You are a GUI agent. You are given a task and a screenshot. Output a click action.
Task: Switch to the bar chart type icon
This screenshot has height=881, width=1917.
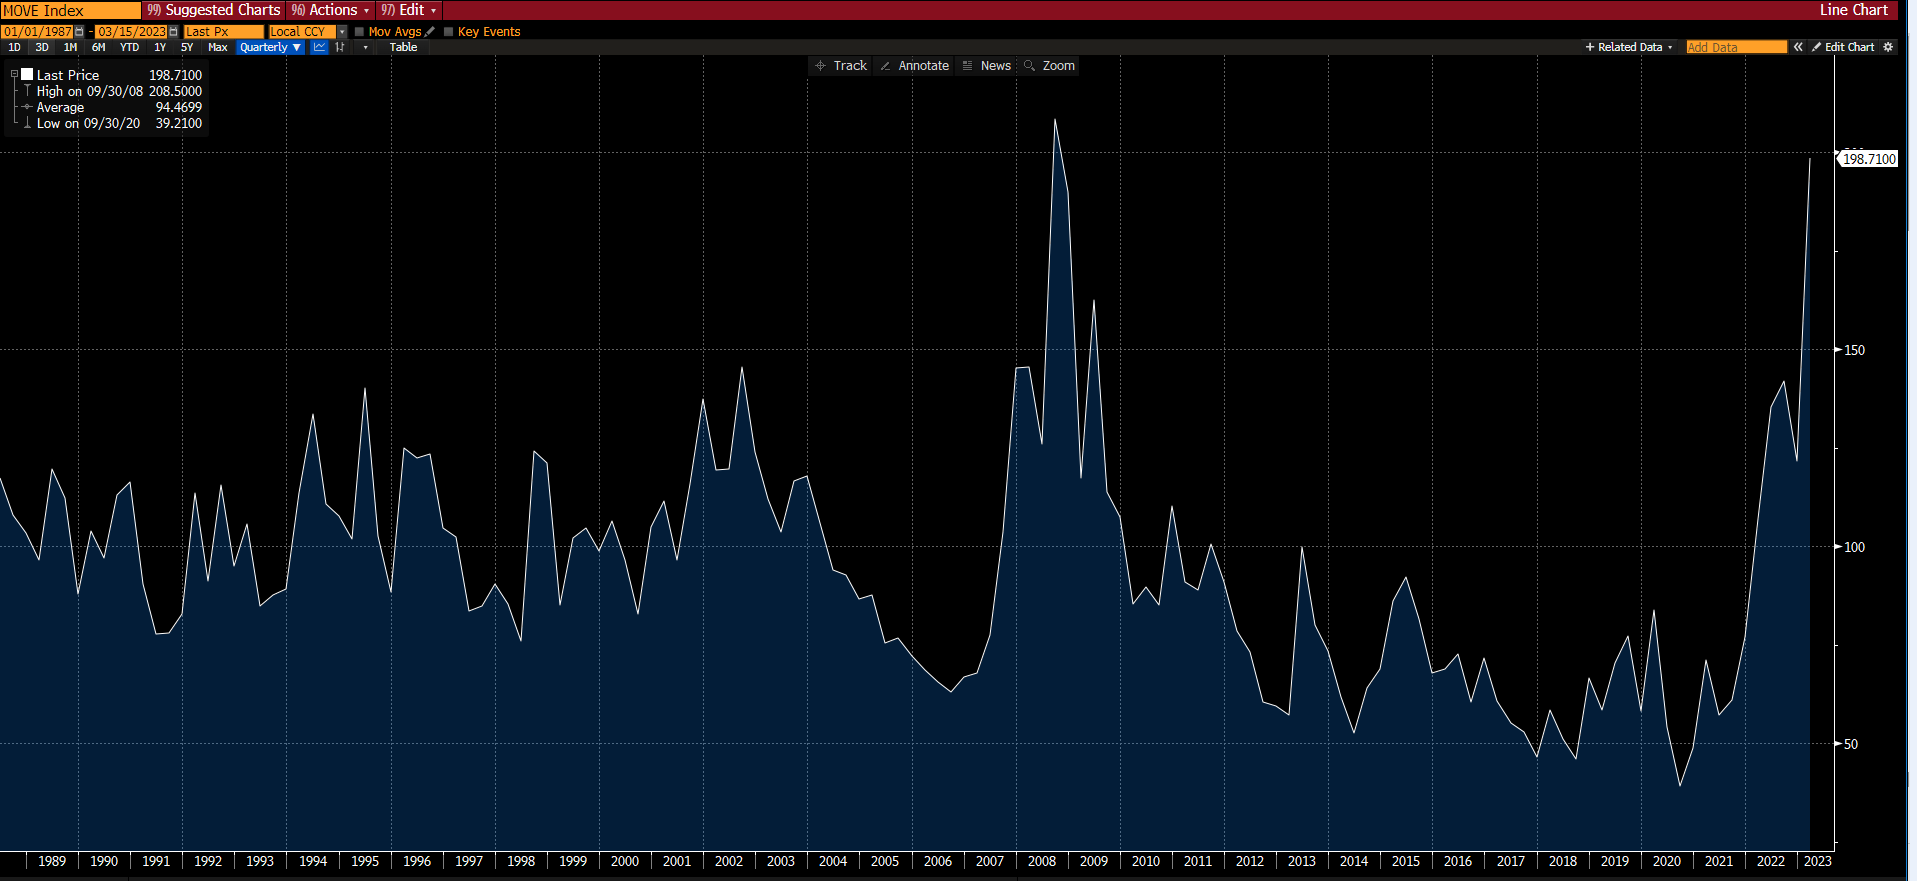[341, 47]
